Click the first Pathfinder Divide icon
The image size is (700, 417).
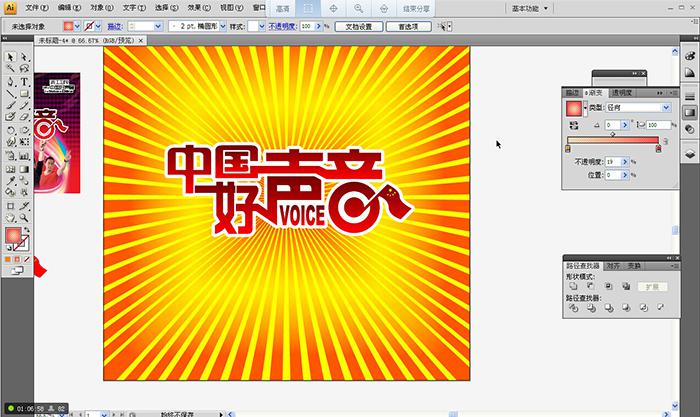point(573,308)
